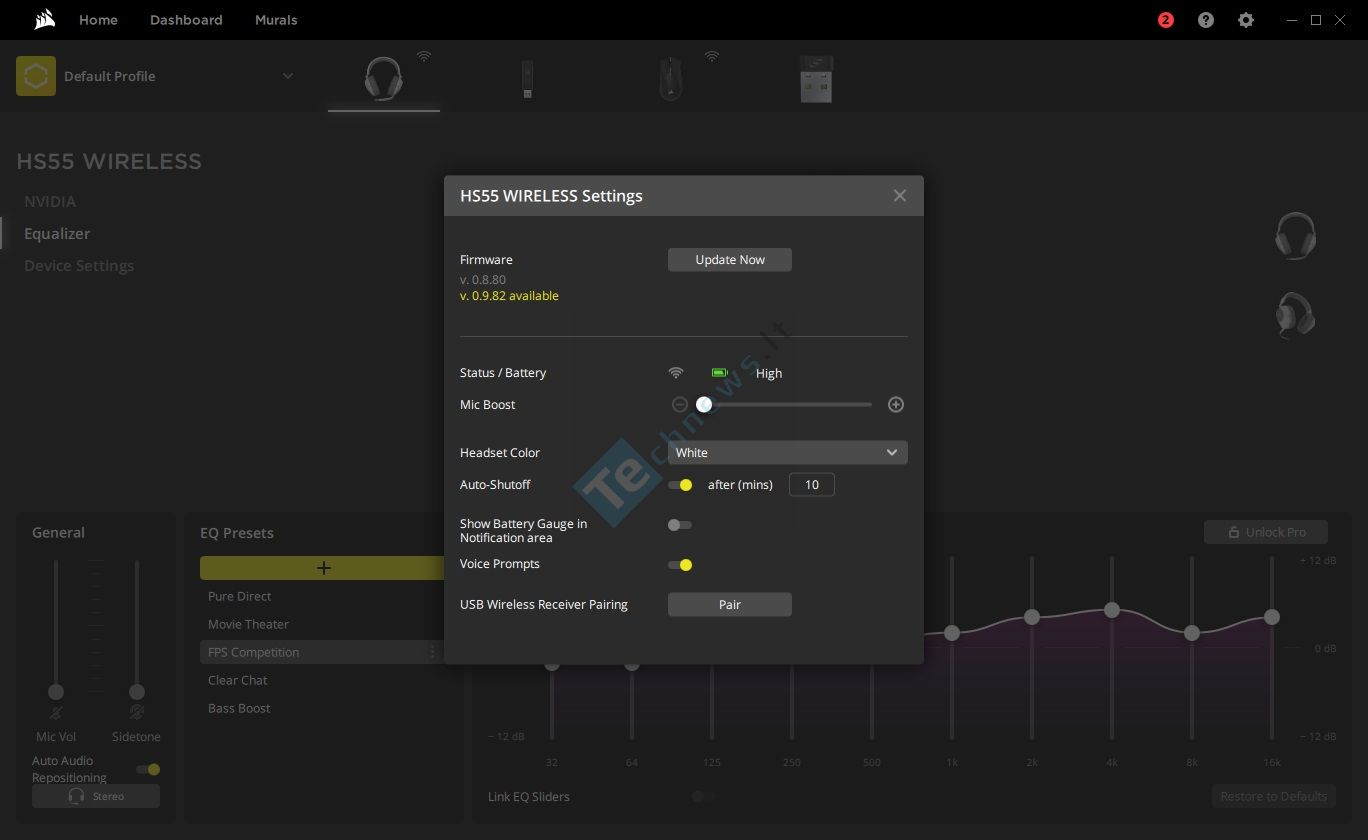The image size is (1368, 840).
Task: Open the Home tab
Action: [98, 20]
